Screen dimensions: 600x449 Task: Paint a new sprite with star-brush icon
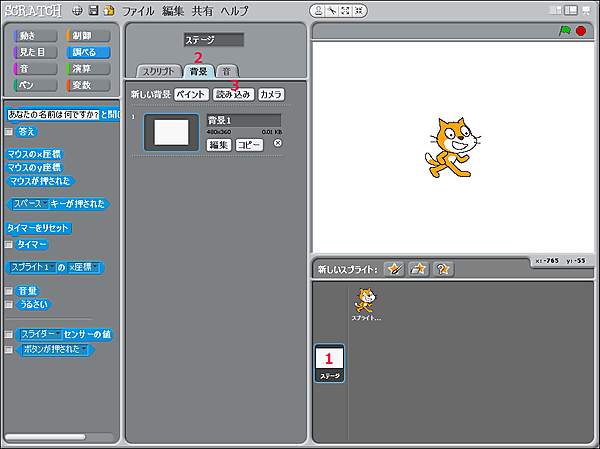(x=394, y=268)
